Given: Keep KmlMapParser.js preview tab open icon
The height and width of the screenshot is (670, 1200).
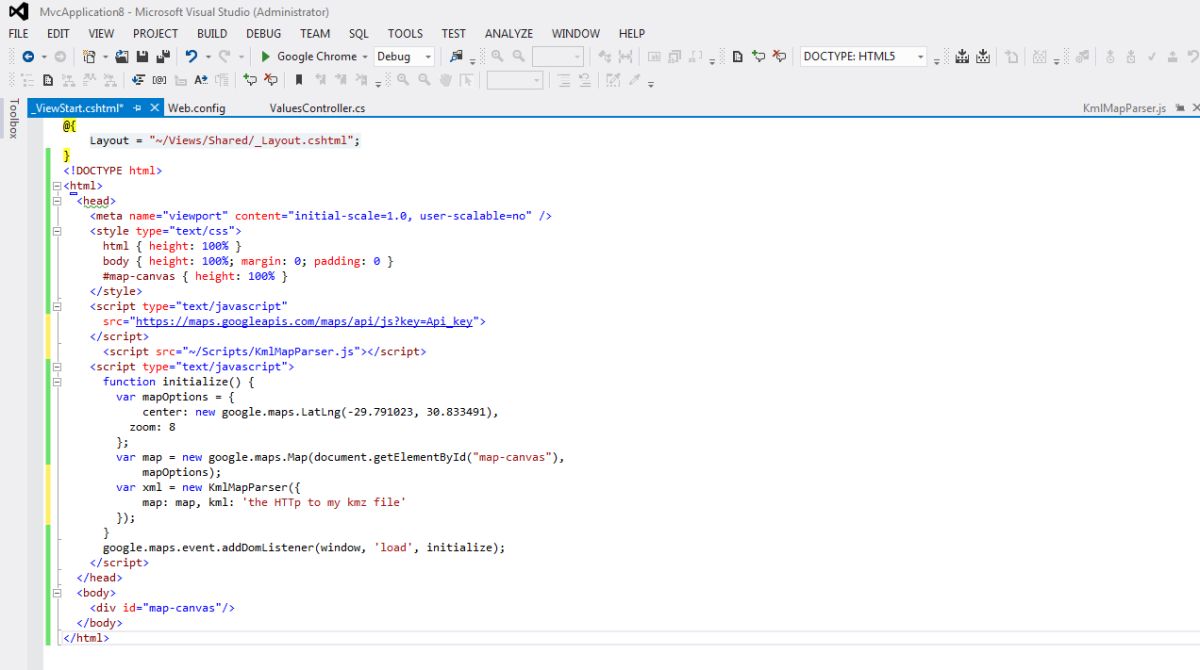Looking at the screenshot, I should click(1179, 108).
